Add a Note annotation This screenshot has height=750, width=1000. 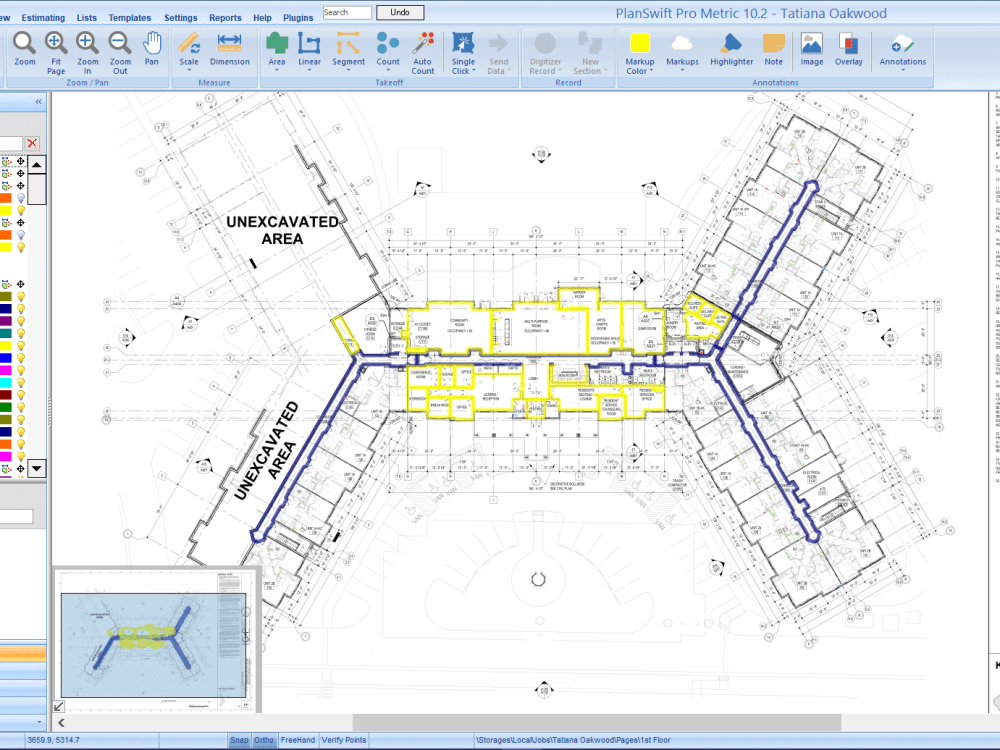(x=774, y=49)
